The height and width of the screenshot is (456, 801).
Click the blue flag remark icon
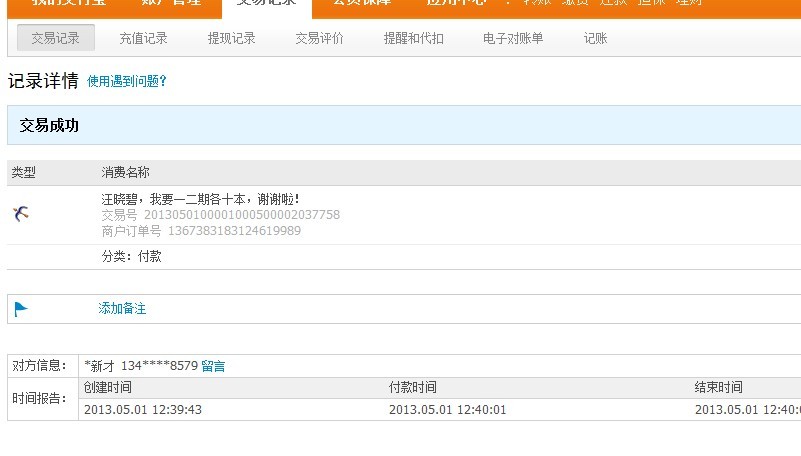pyautogui.click(x=21, y=309)
